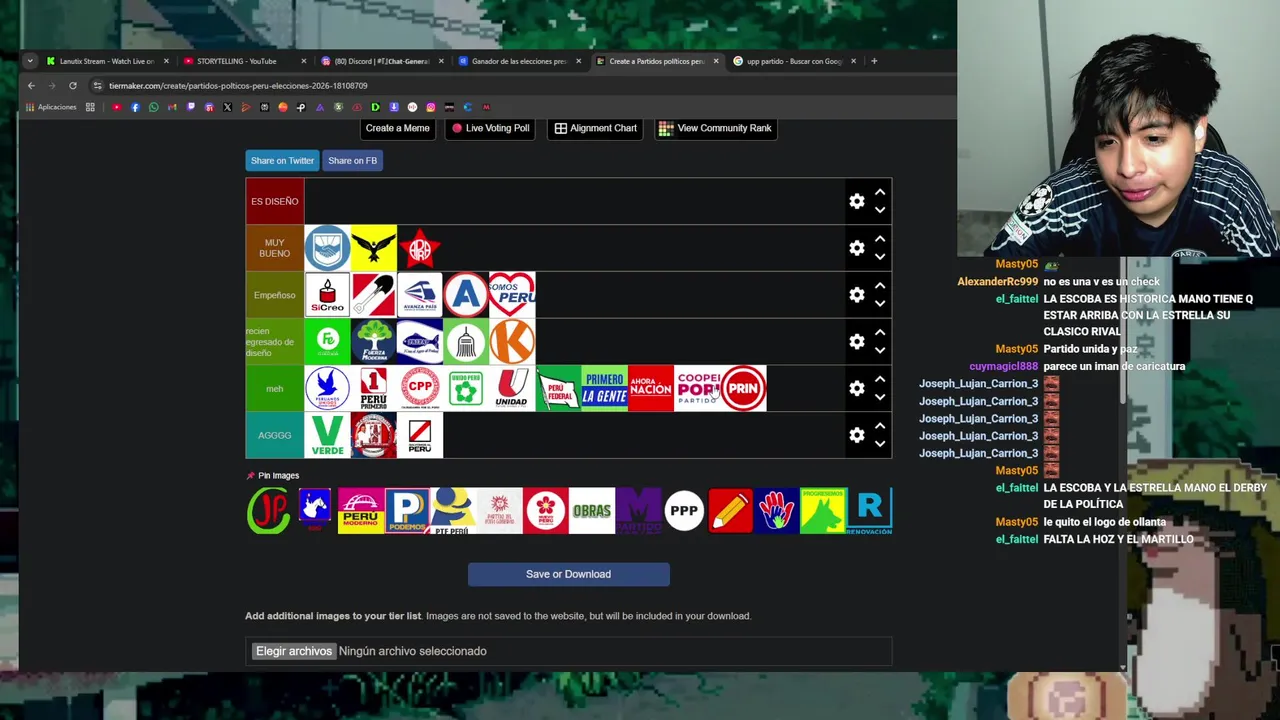This screenshot has height=720, width=1280.
Task: Move MUY BUENO tier up with arrow
Action: [880, 239]
